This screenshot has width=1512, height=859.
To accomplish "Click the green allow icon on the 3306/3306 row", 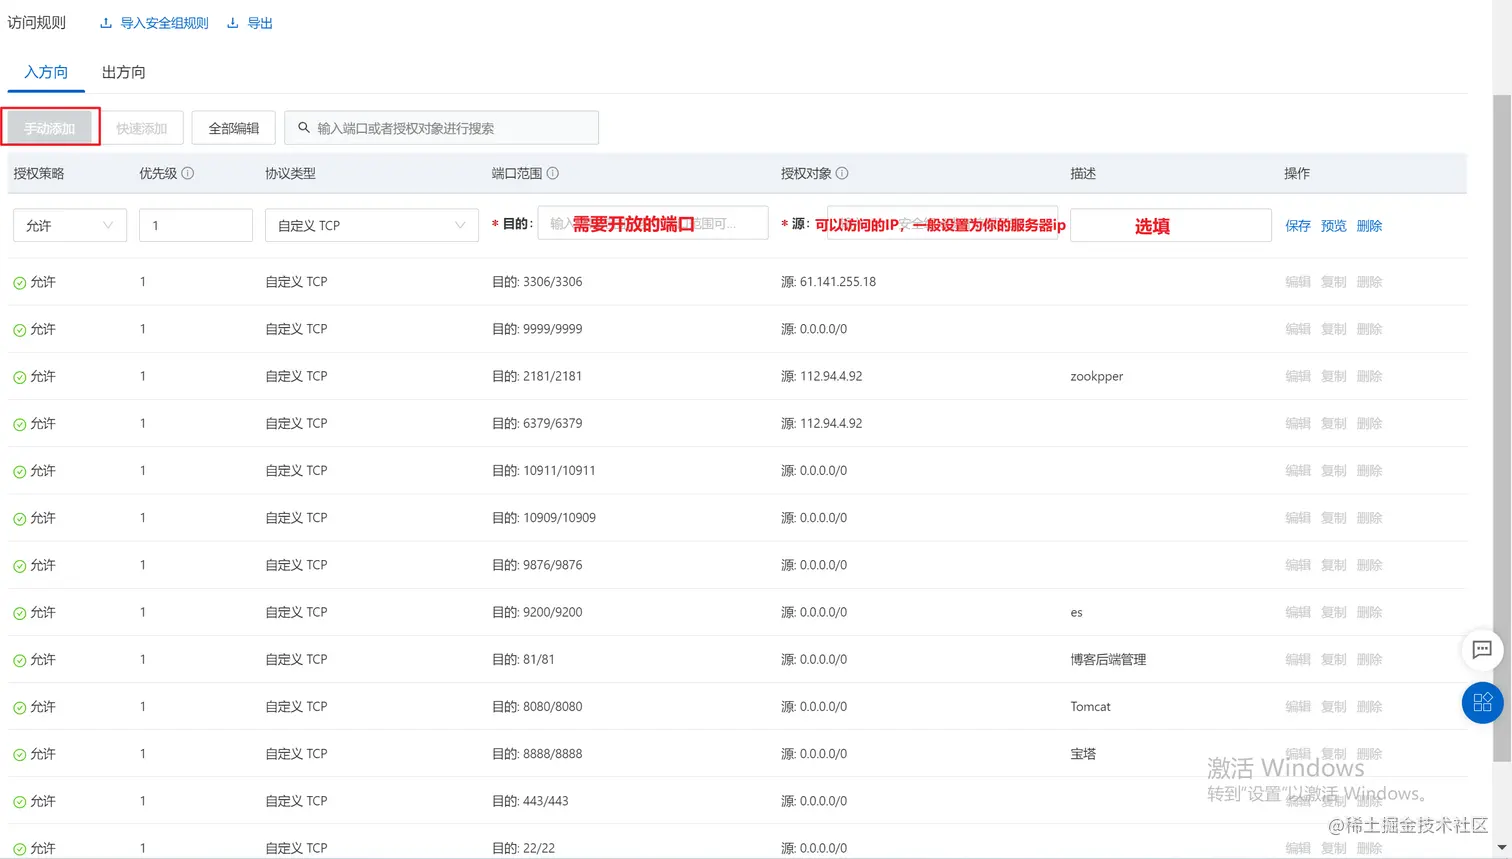I will (x=20, y=283).
